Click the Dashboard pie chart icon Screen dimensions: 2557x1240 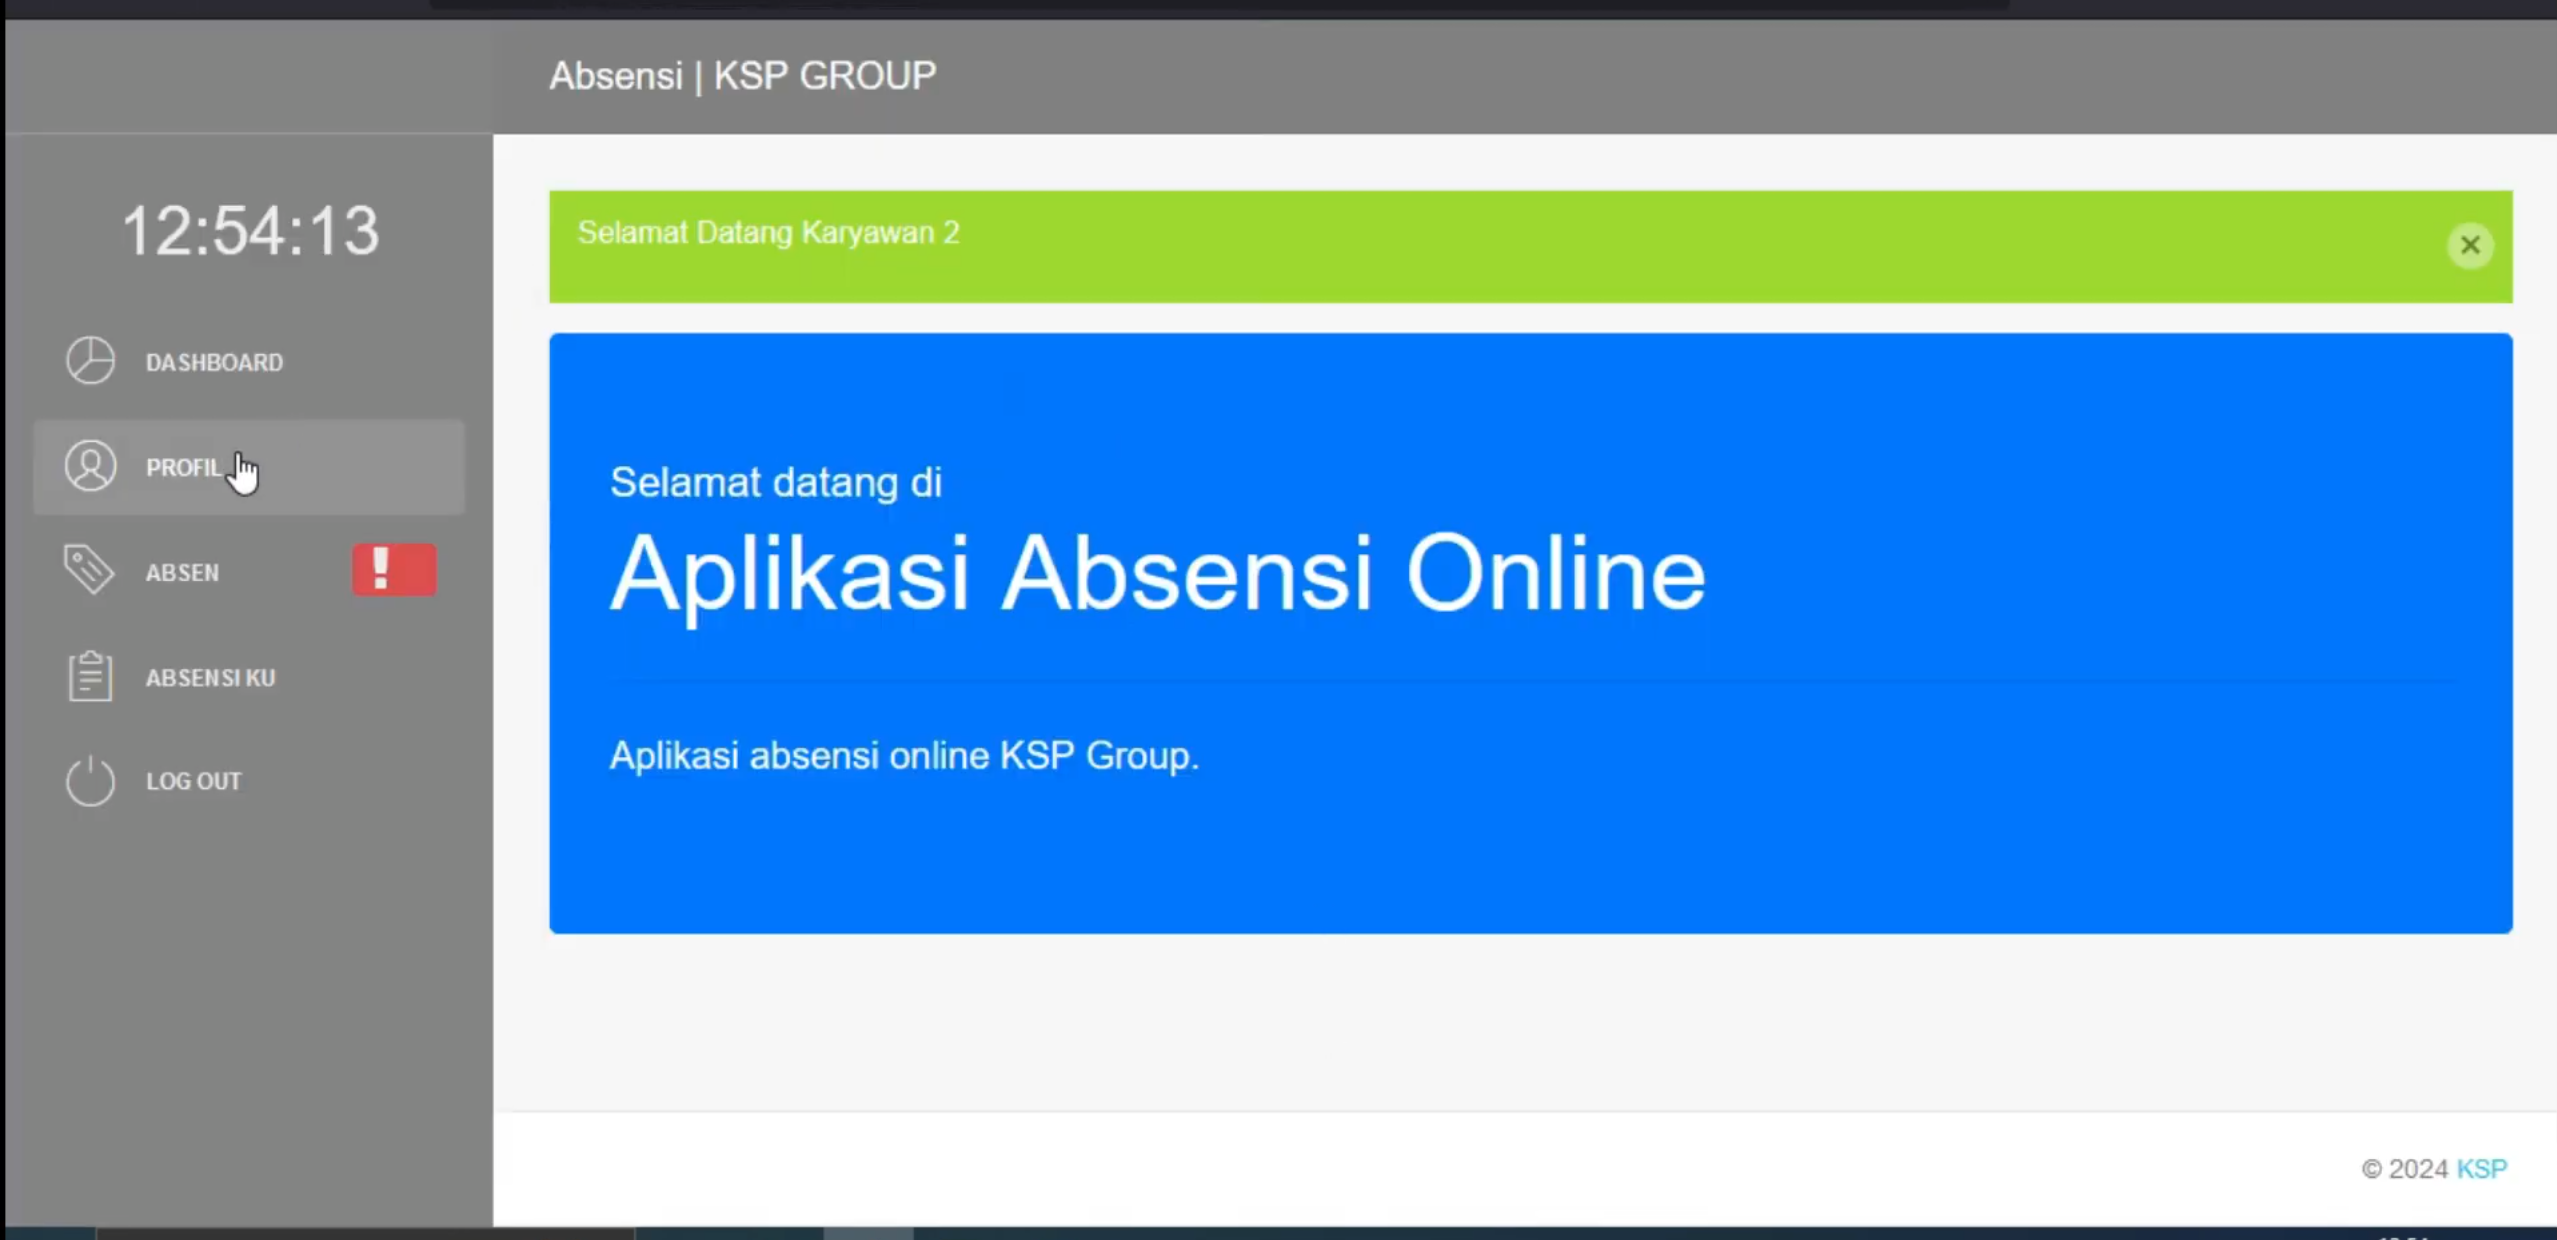(x=91, y=361)
